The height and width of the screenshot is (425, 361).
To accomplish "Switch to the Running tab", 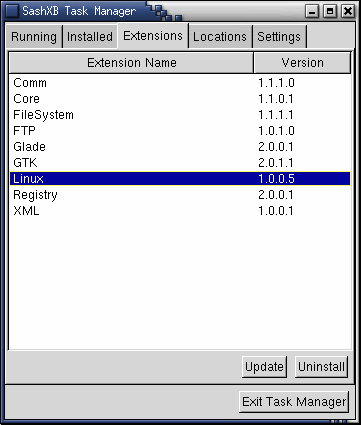I will [x=34, y=36].
